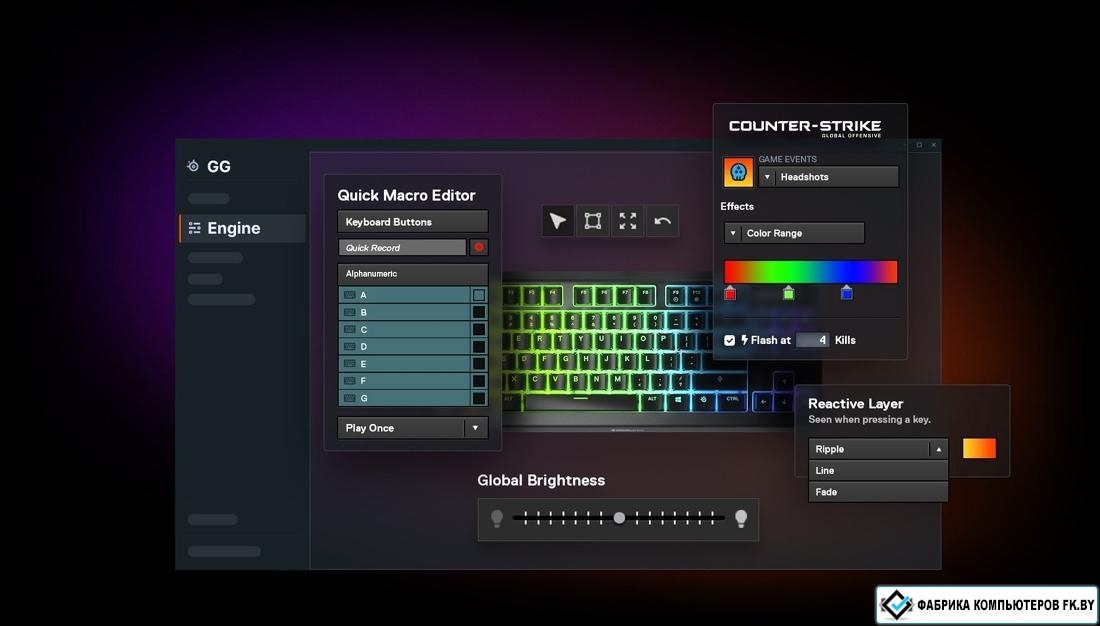Viewport: 1100px width, 626px height.
Task: Choose the rectangle selection tool
Action: tap(593, 221)
